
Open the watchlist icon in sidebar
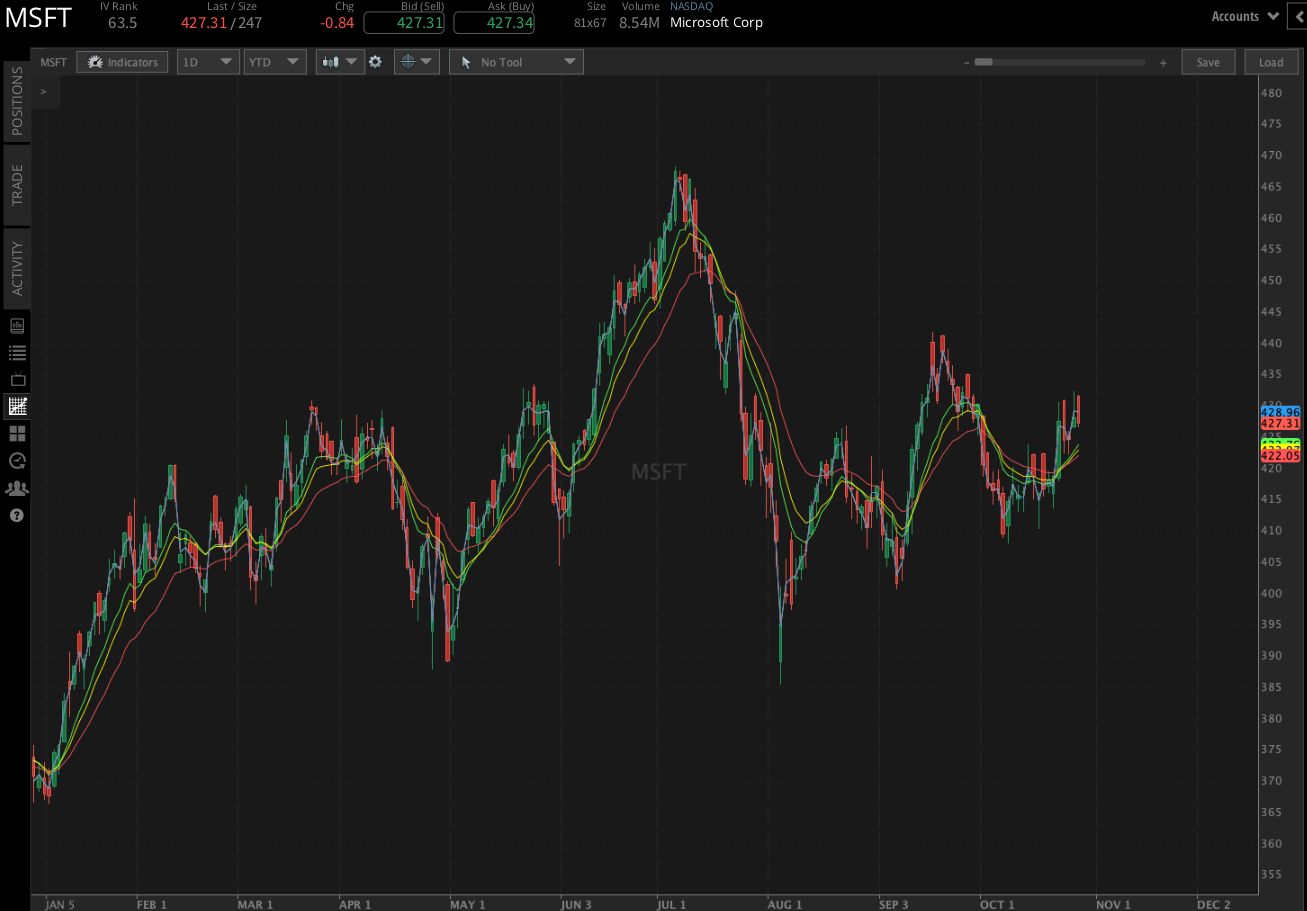coord(16,352)
